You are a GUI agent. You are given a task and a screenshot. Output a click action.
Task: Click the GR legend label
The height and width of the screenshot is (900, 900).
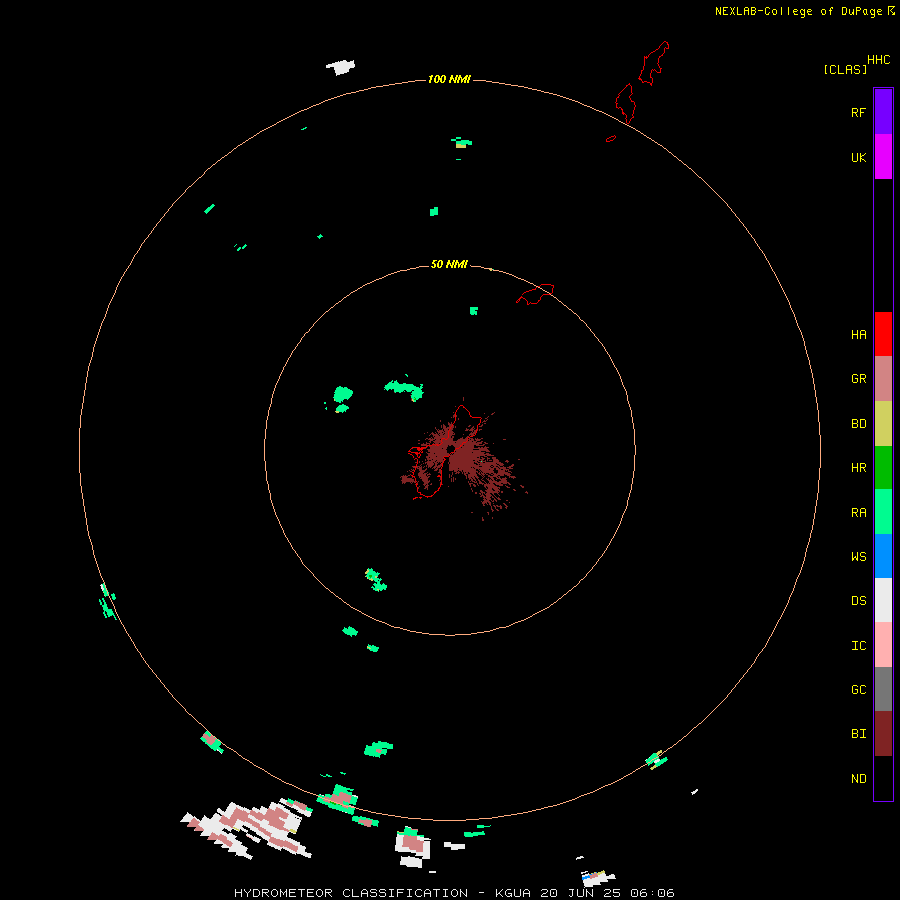tap(858, 379)
